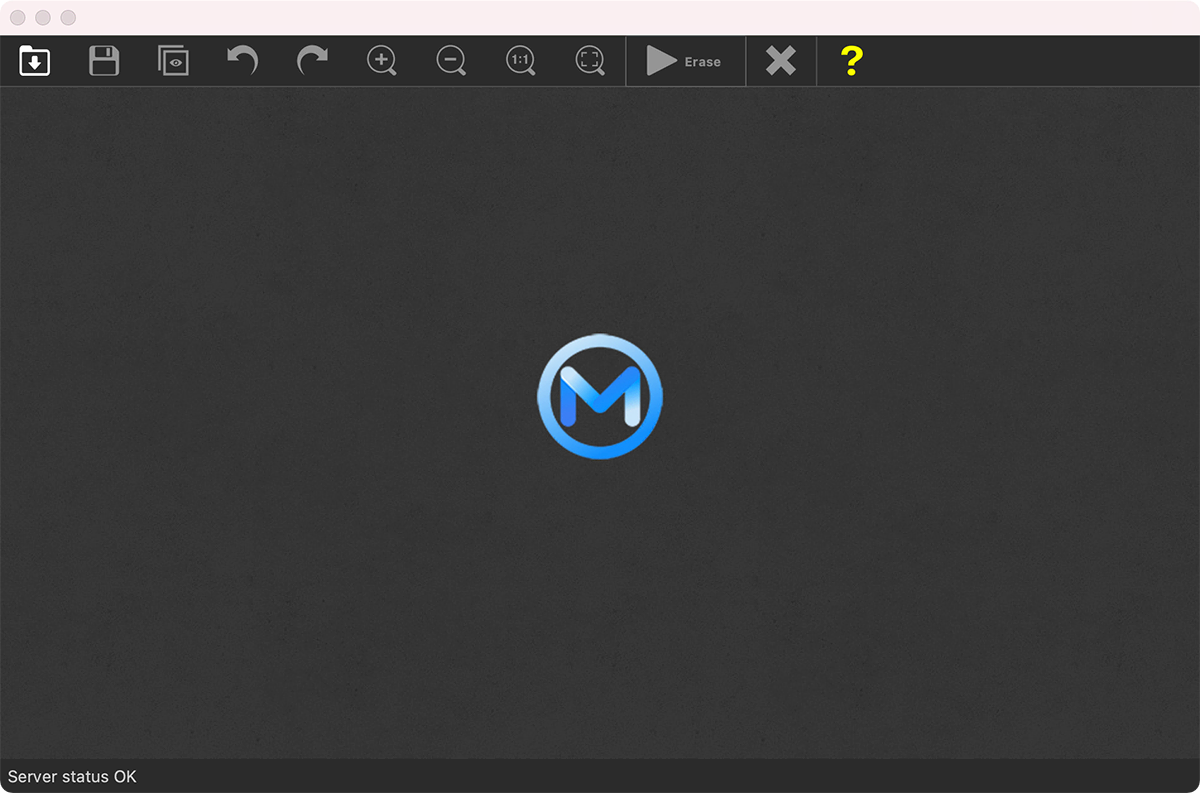
Task: Undo the last action
Action: pos(242,61)
